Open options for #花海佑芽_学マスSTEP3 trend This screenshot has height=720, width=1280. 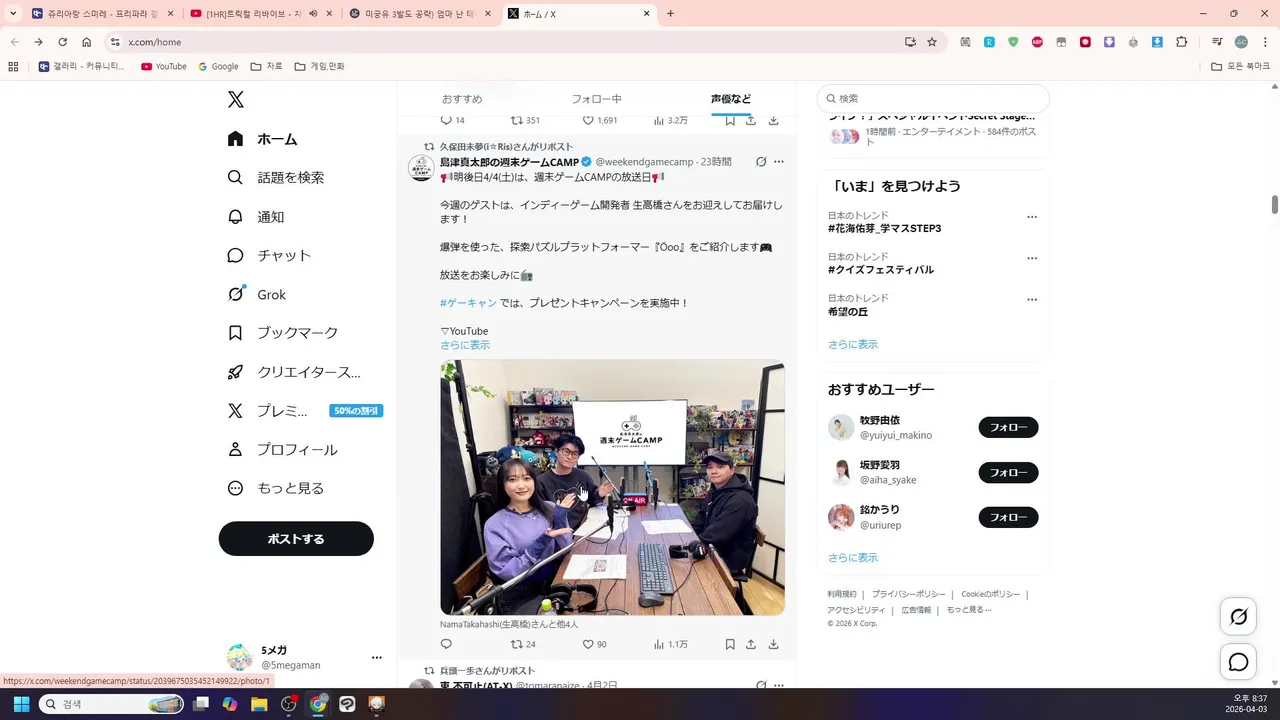pos(1032,217)
